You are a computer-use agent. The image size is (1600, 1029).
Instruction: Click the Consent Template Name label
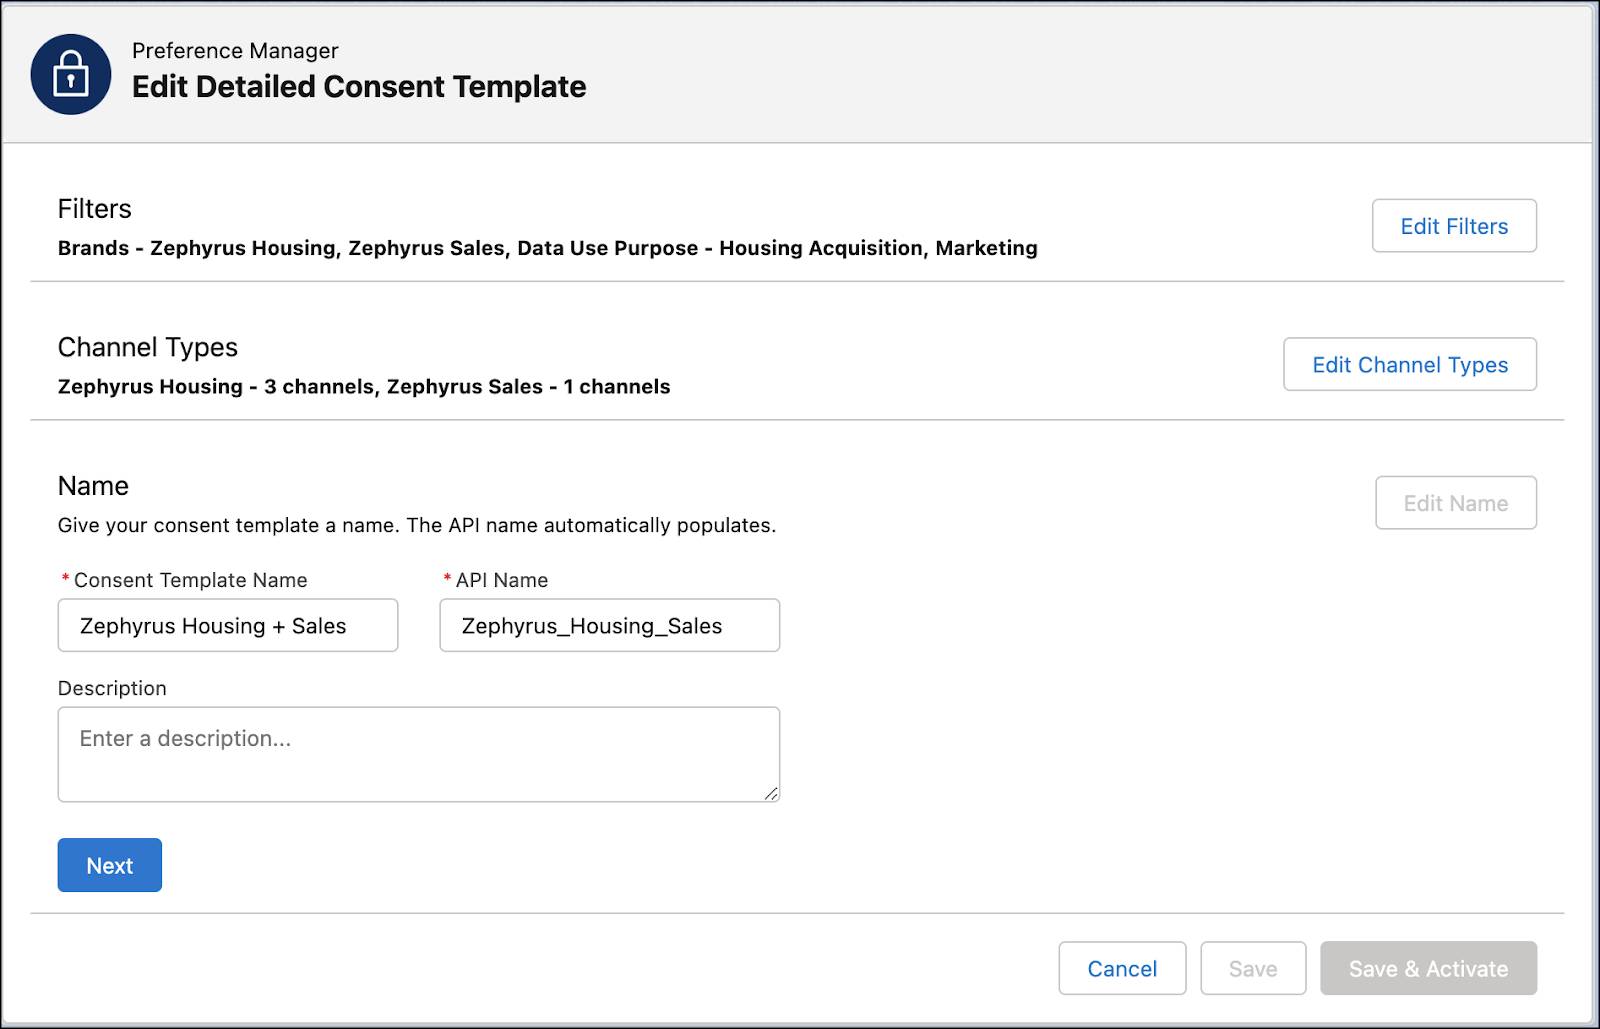[x=190, y=581]
